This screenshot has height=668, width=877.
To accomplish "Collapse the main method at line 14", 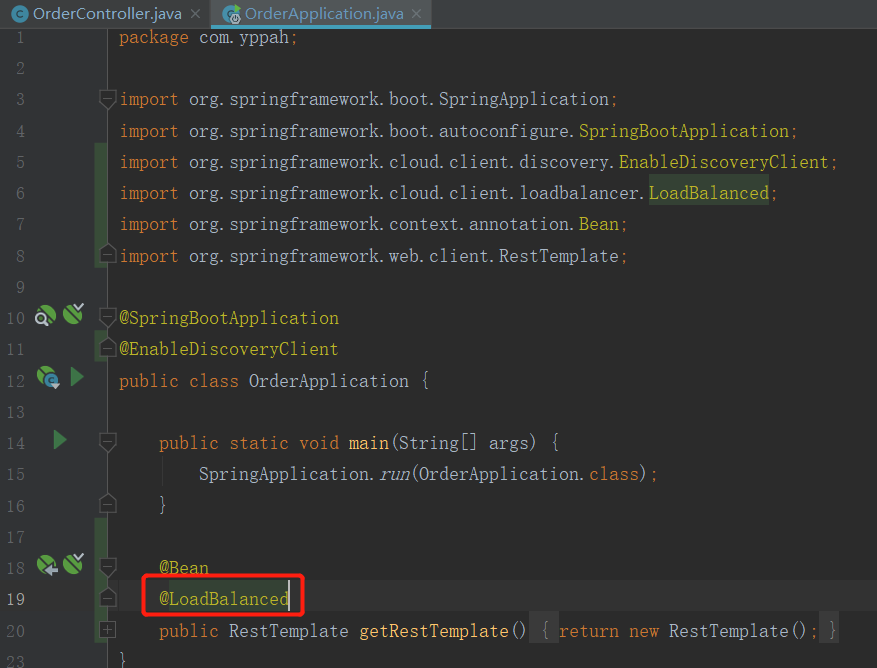I will pyautogui.click(x=107, y=443).
